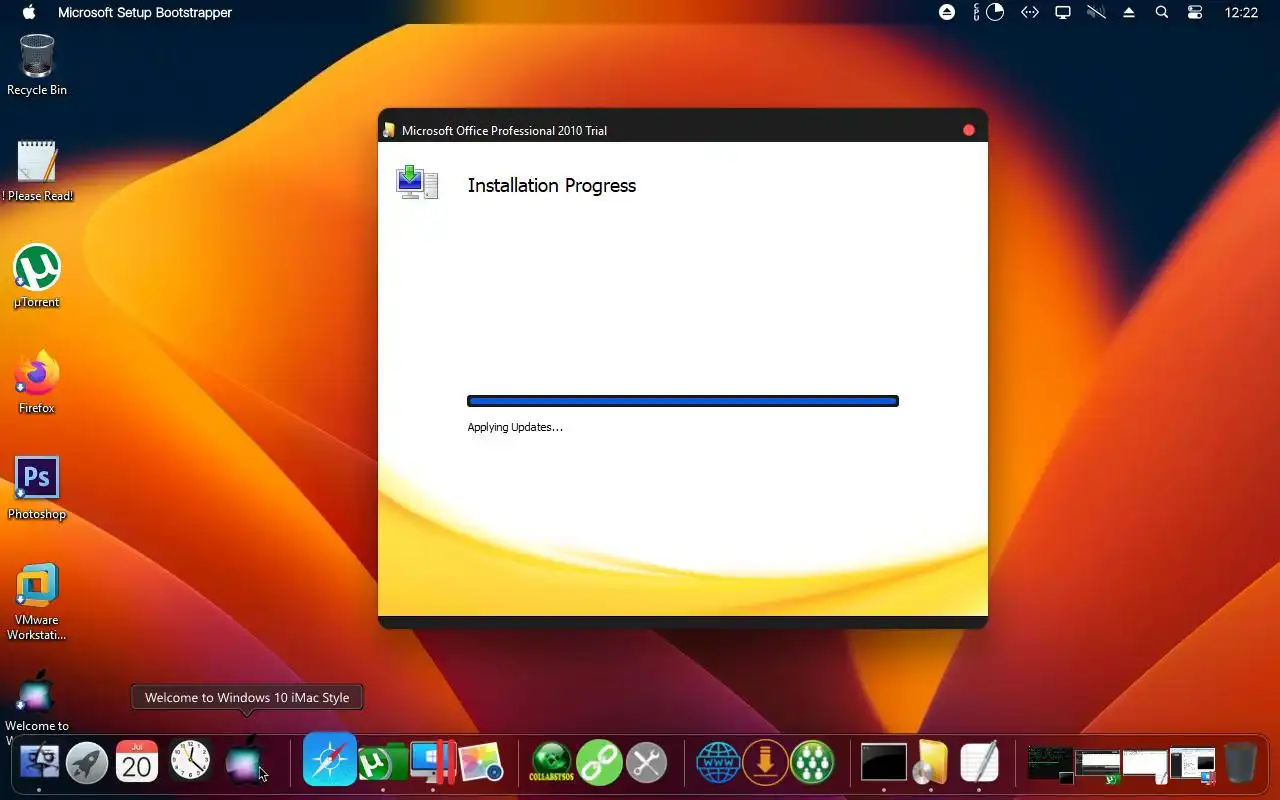Open the Trash can in the dock

(x=1240, y=763)
